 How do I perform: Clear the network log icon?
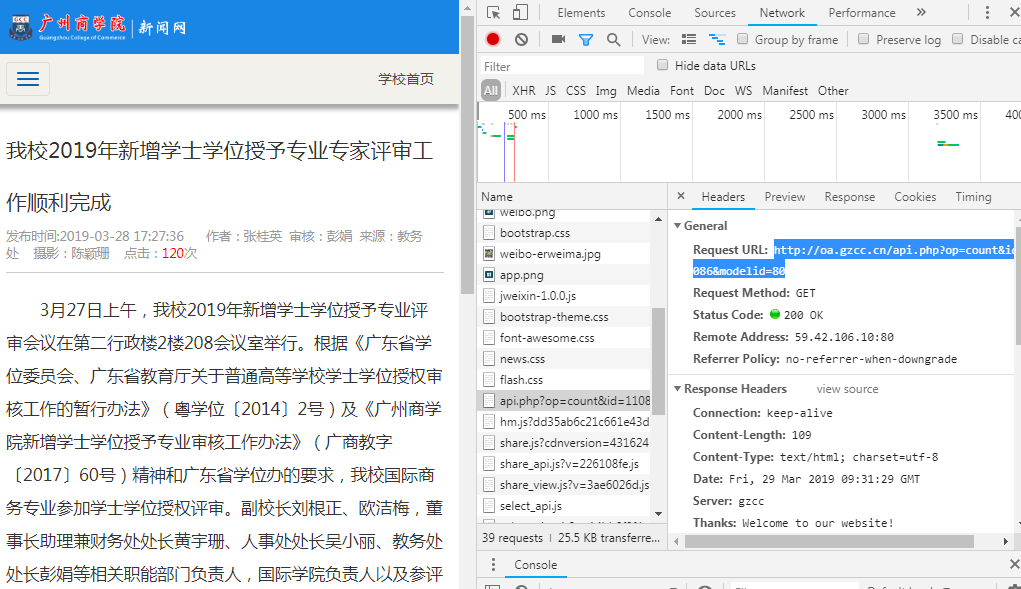[521, 40]
